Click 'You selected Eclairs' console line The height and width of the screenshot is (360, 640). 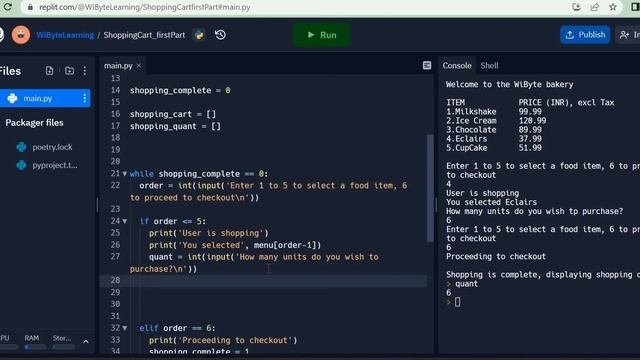491,202
